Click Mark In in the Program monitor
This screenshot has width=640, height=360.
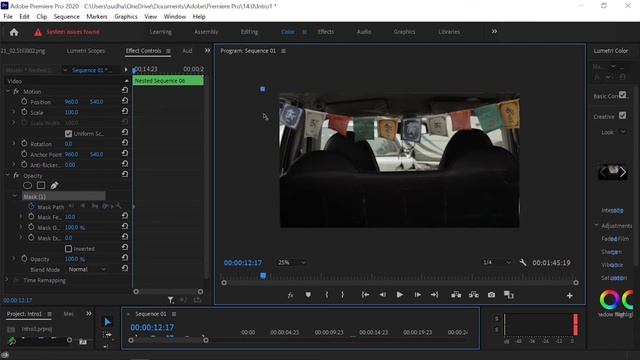327,295
